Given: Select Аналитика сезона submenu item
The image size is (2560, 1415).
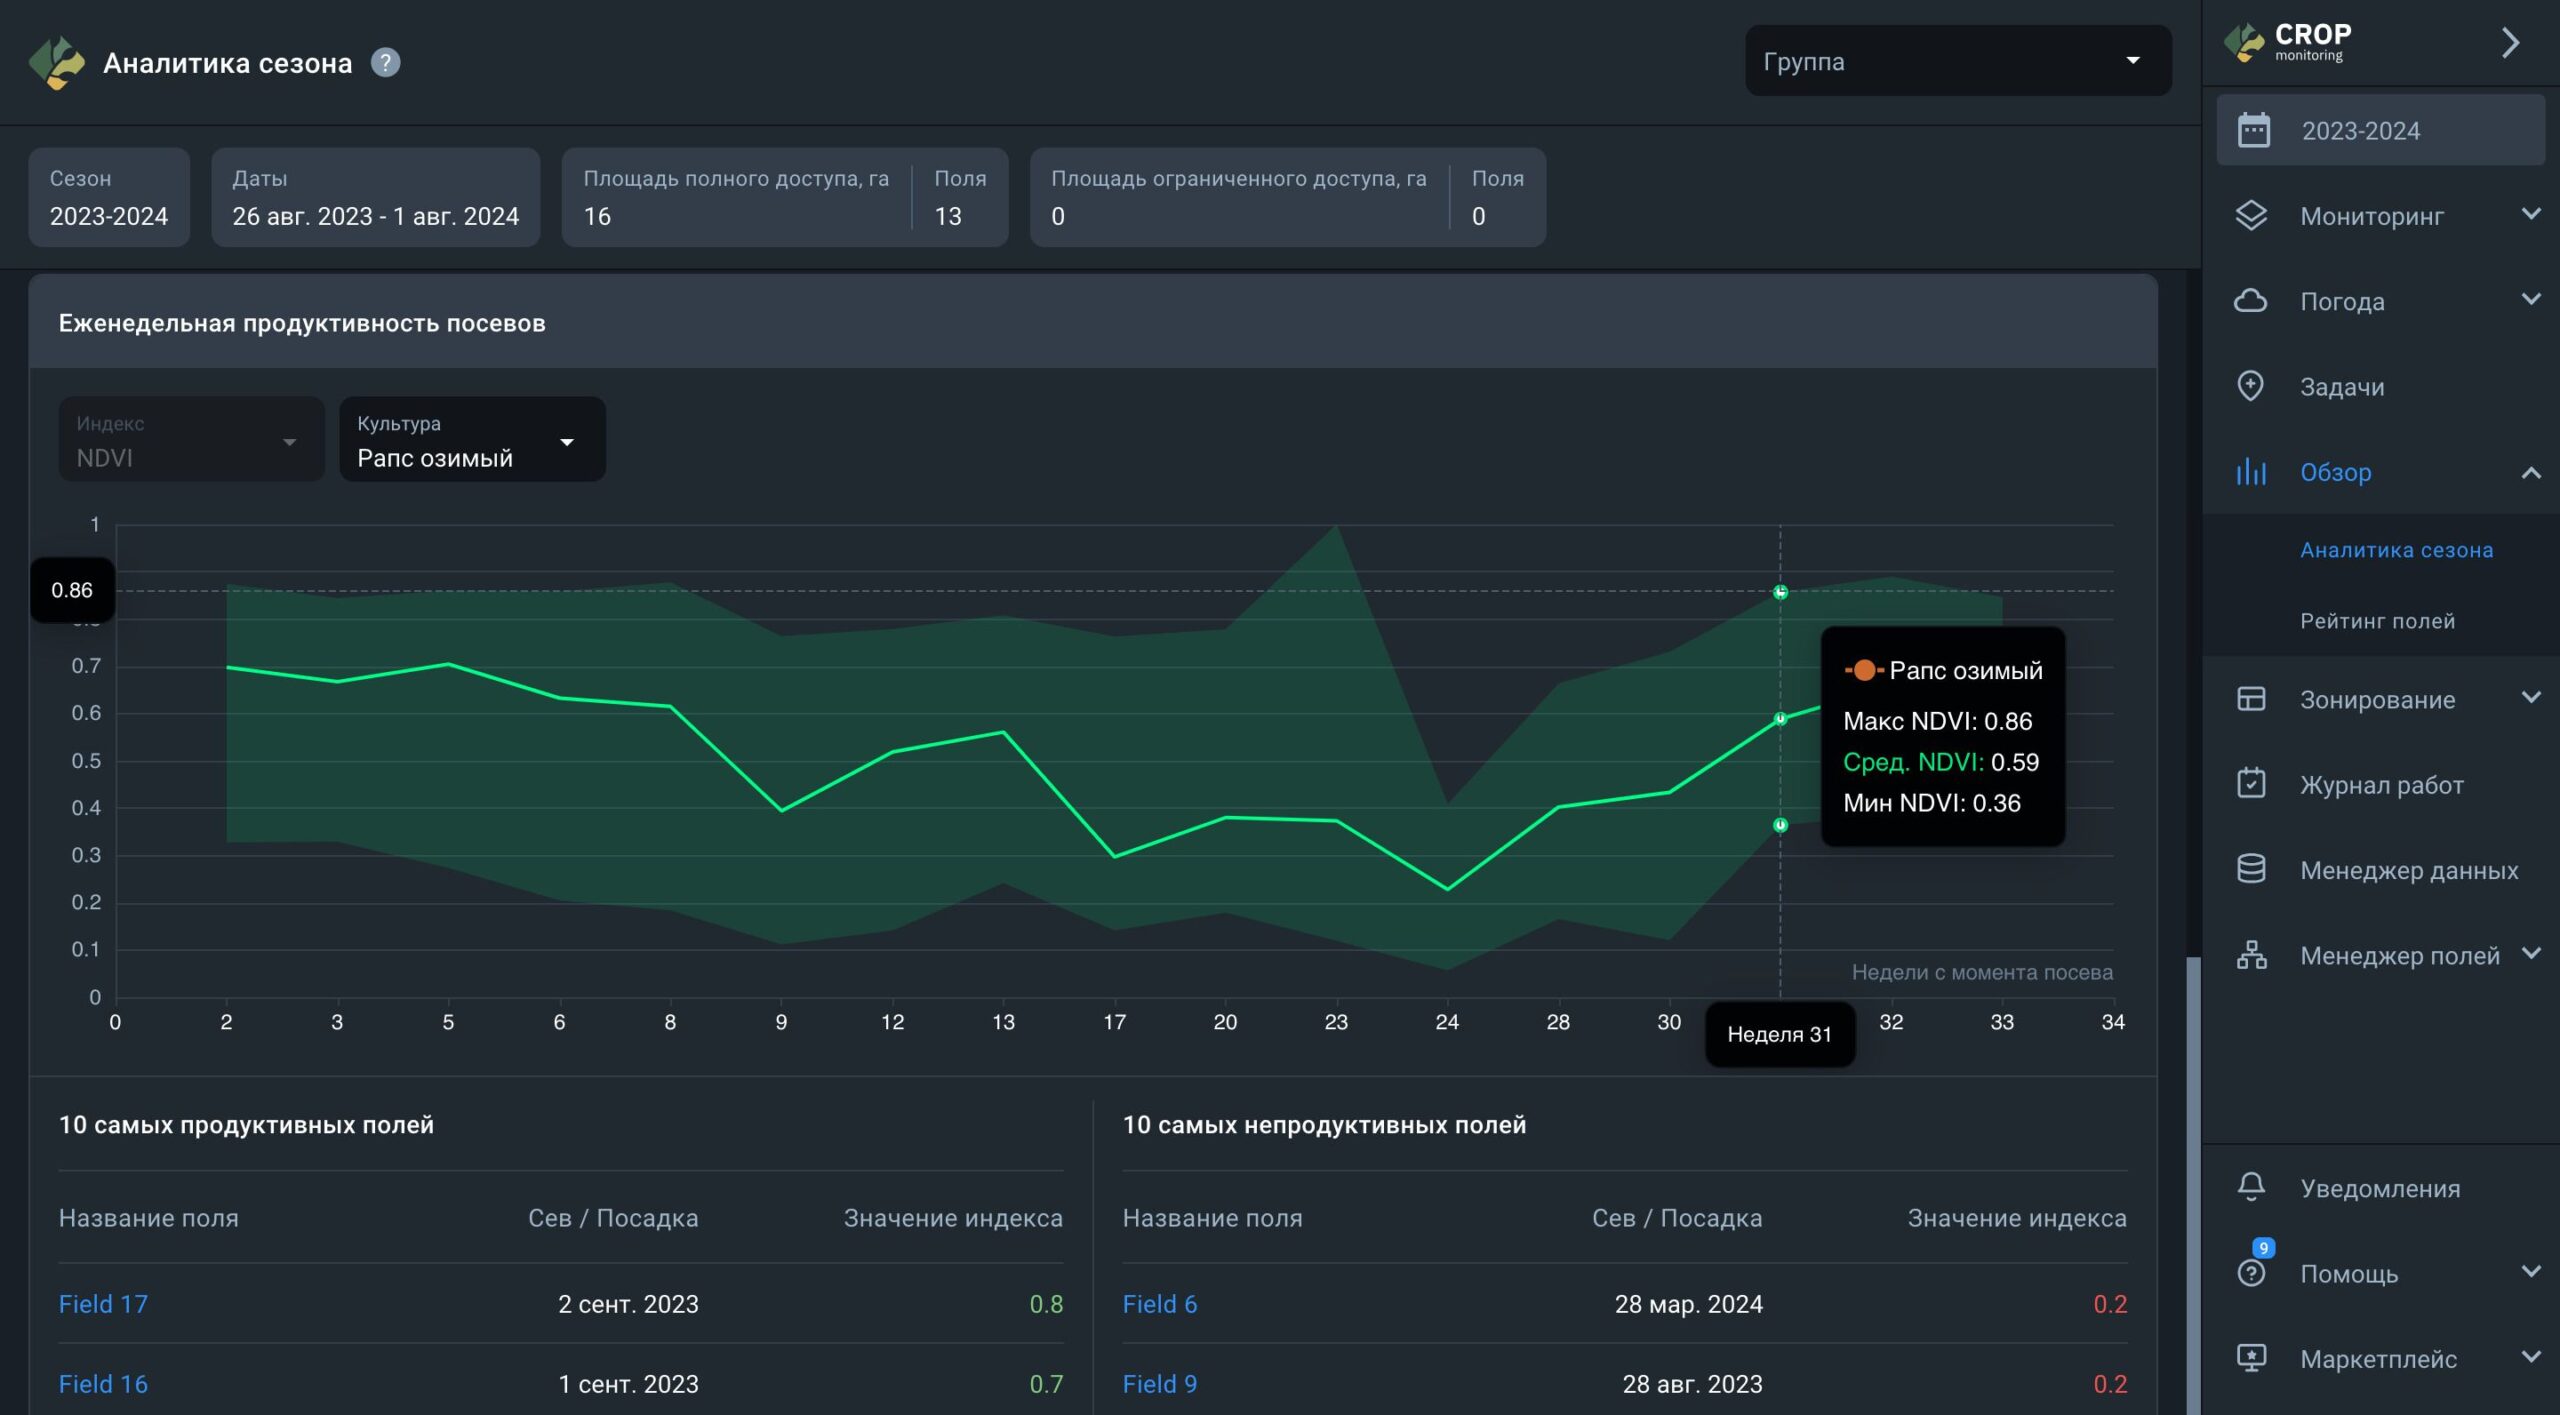Looking at the screenshot, I should click(x=2395, y=550).
